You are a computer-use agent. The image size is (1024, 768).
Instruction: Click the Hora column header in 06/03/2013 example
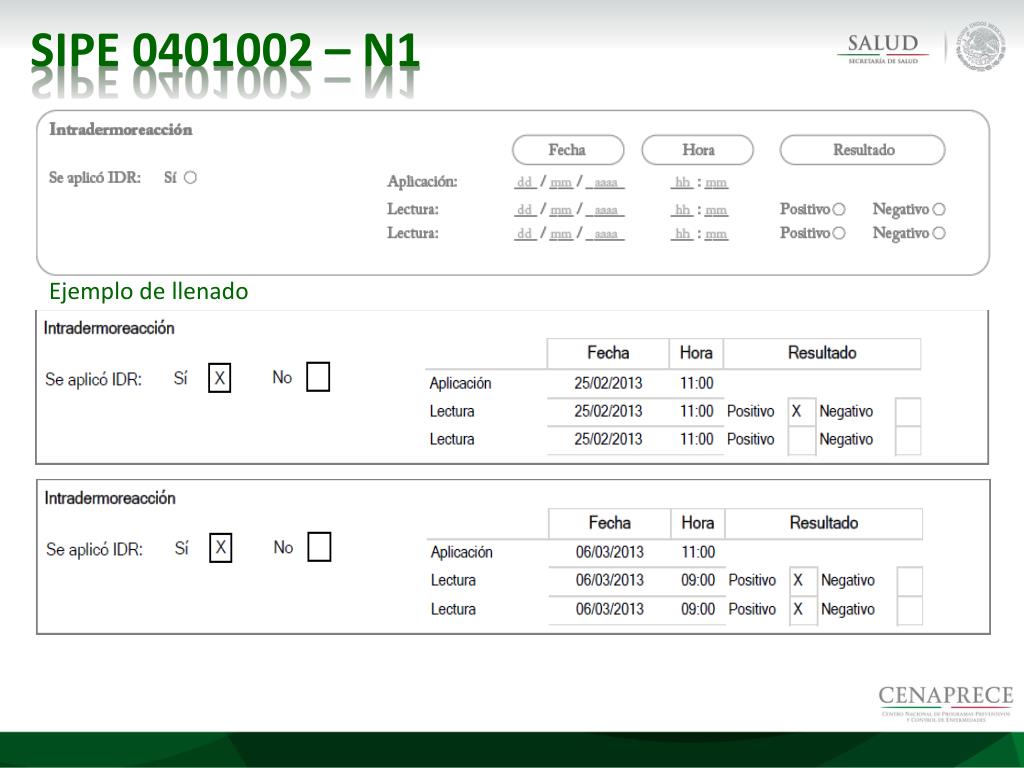pos(697,523)
